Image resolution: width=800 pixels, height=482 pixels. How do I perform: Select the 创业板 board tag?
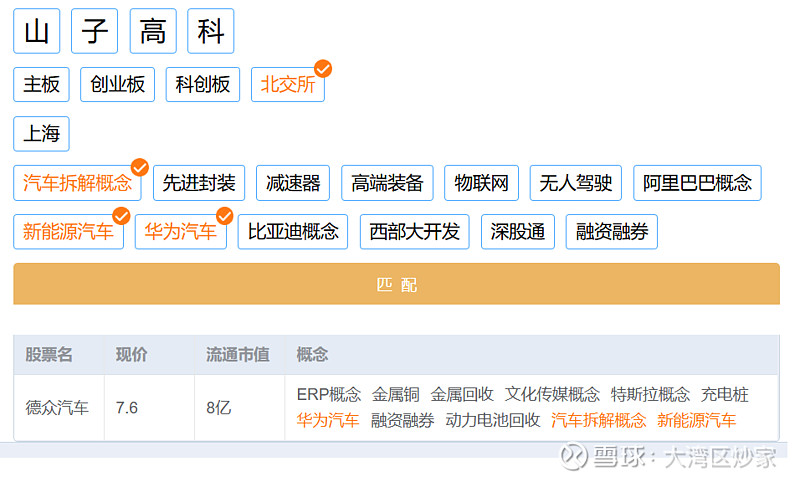[x=117, y=85]
